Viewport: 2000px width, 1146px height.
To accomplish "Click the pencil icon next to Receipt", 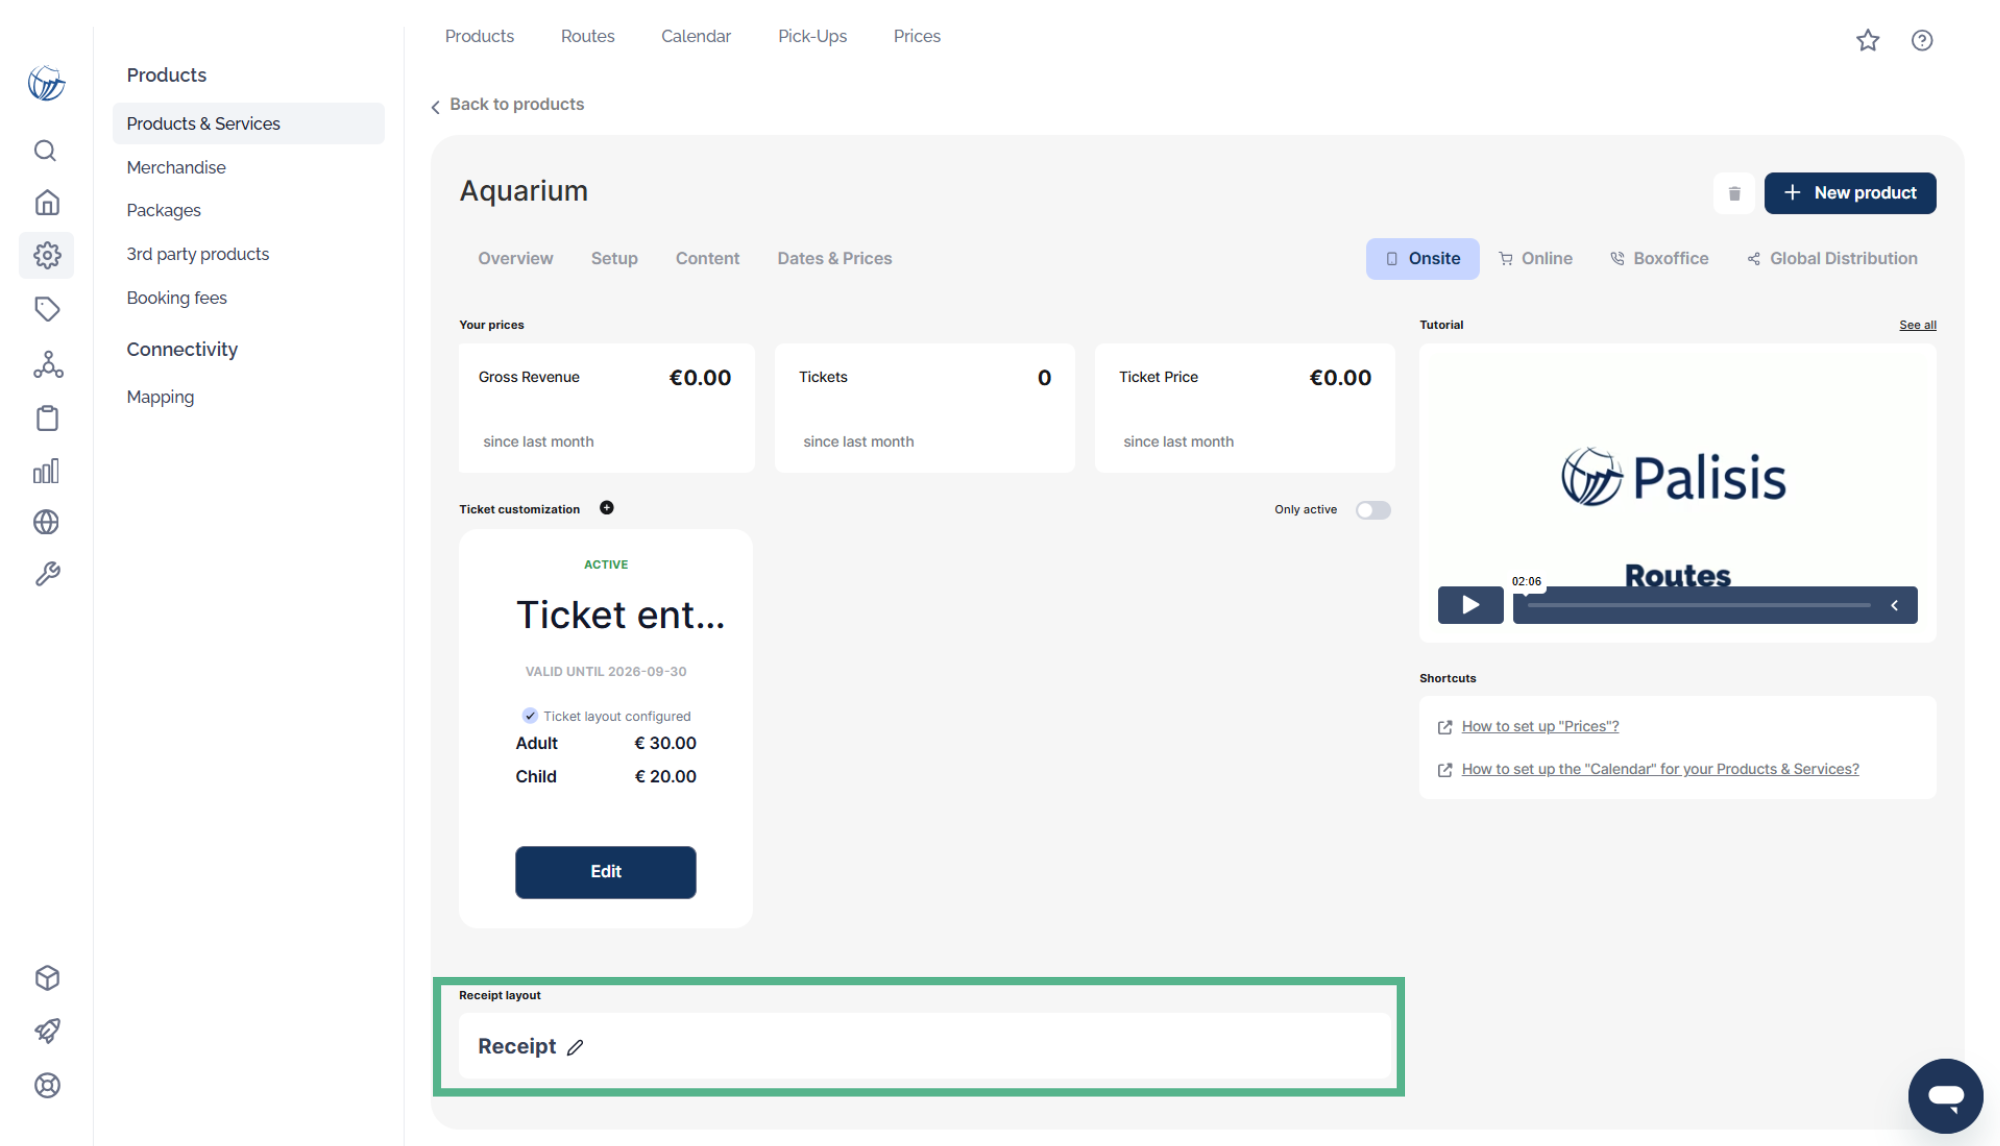I will [575, 1047].
